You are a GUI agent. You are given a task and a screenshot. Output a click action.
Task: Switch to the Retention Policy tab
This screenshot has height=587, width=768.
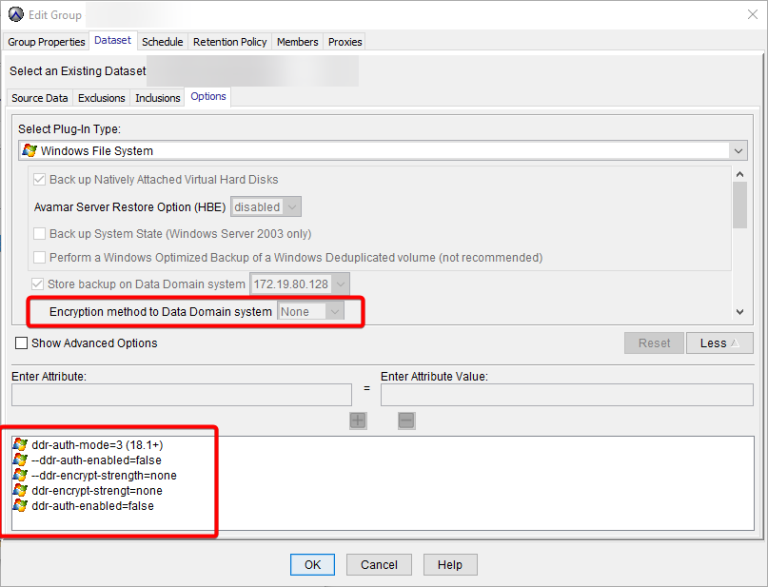[x=230, y=42]
